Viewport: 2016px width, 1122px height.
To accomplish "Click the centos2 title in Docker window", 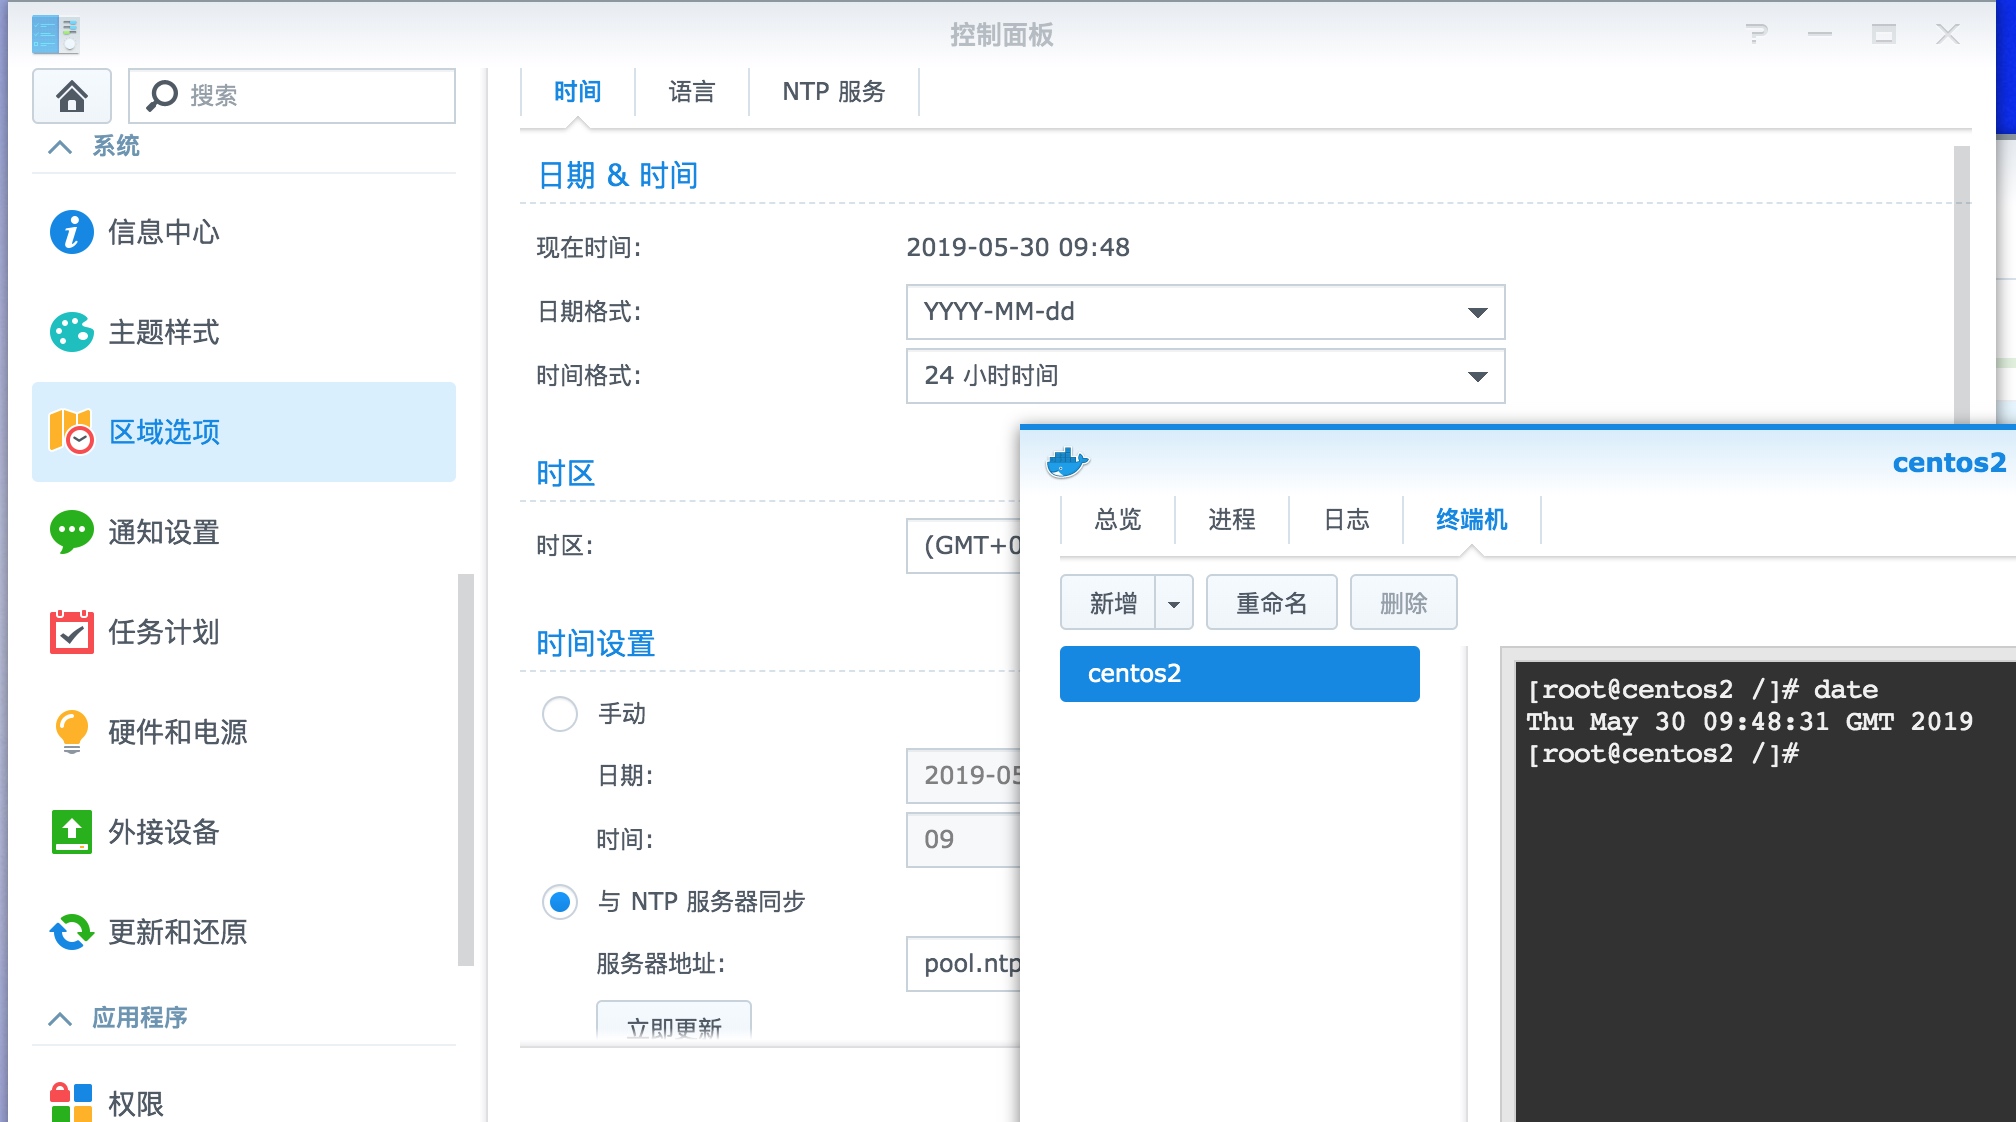I will coord(1950,463).
